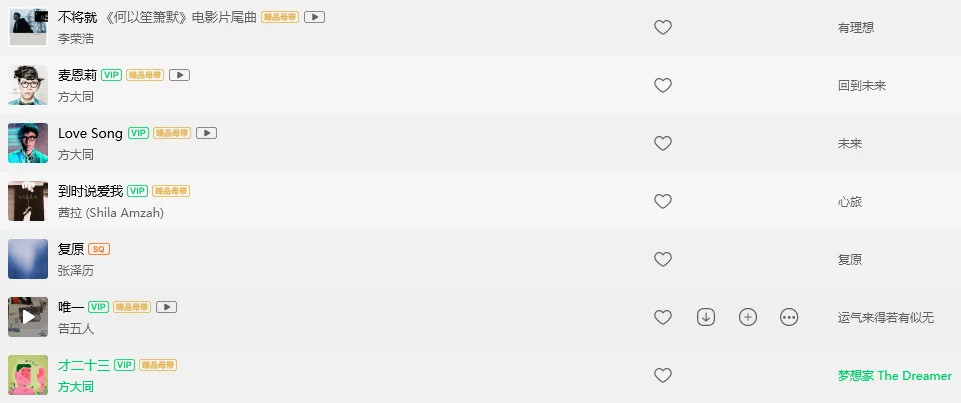The image size is (961, 403).
Task: Open the album 回到未来
Action: pyautogui.click(x=862, y=86)
